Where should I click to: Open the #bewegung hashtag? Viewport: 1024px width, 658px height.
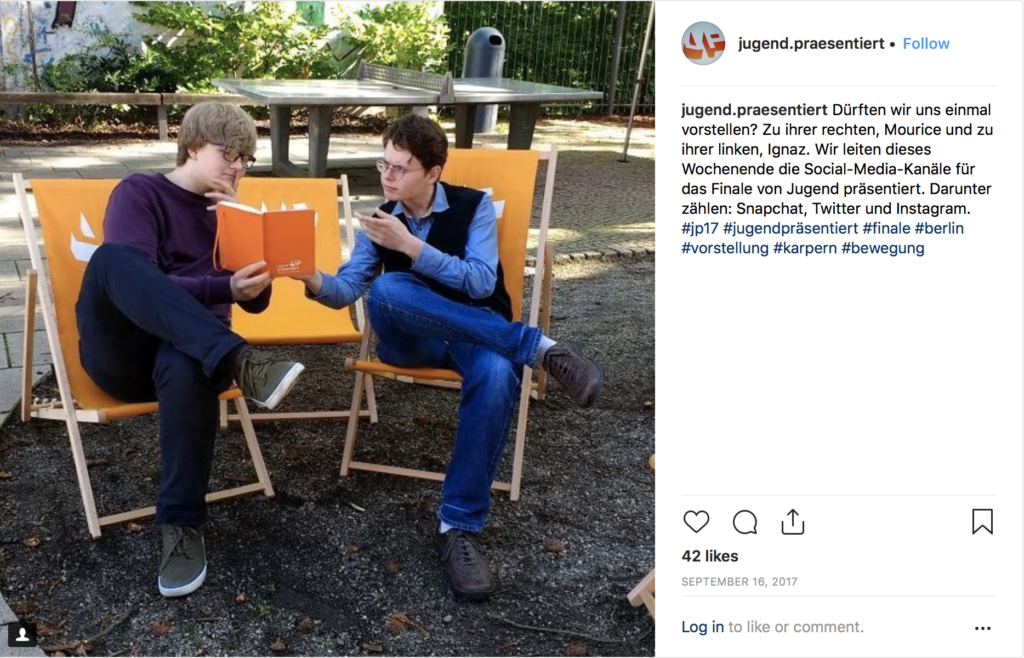point(883,248)
